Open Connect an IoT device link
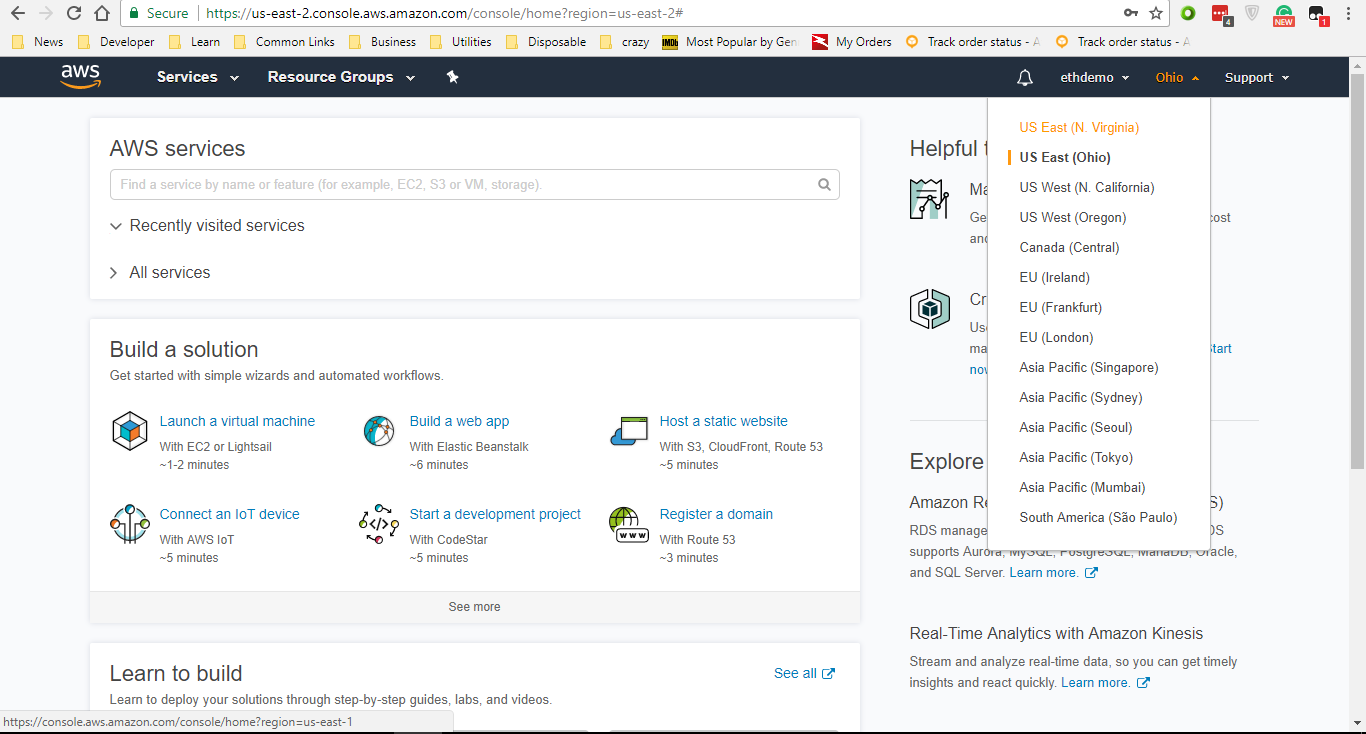The width and height of the screenshot is (1366, 734). [229, 514]
